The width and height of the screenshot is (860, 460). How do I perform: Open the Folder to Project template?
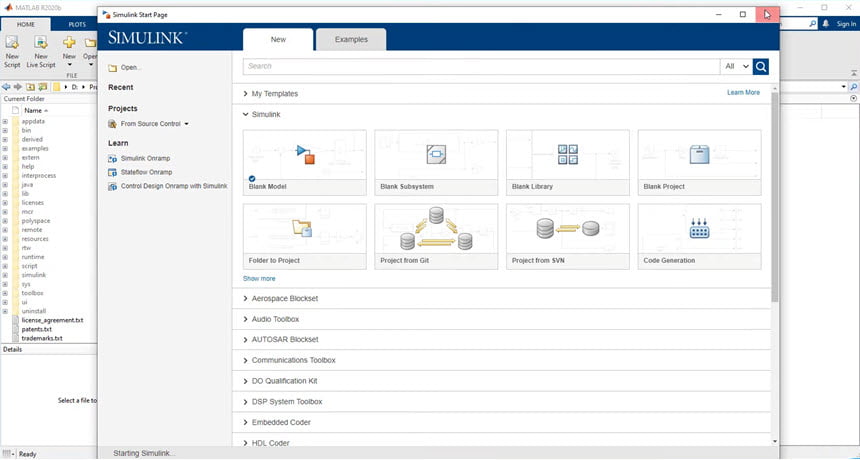coord(304,236)
